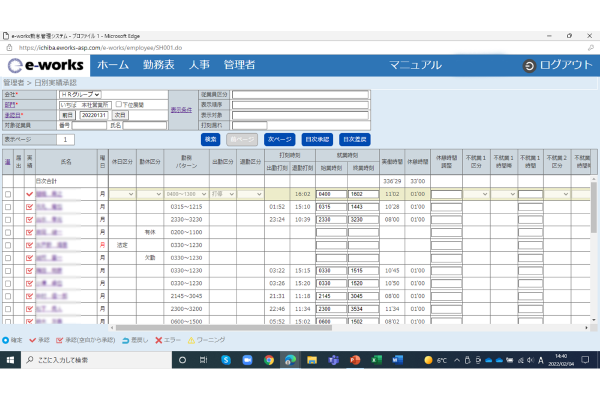Open Zoom from the taskbar

tap(248, 360)
